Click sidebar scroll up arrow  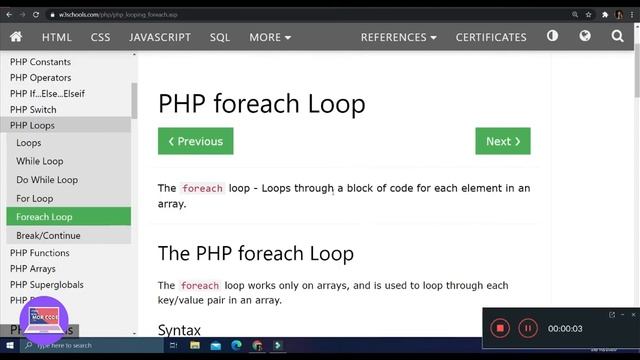click(134, 54)
